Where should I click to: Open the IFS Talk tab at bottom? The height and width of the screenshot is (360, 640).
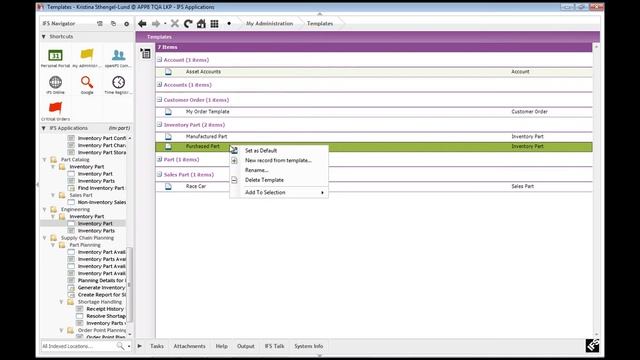(x=274, y=346)
